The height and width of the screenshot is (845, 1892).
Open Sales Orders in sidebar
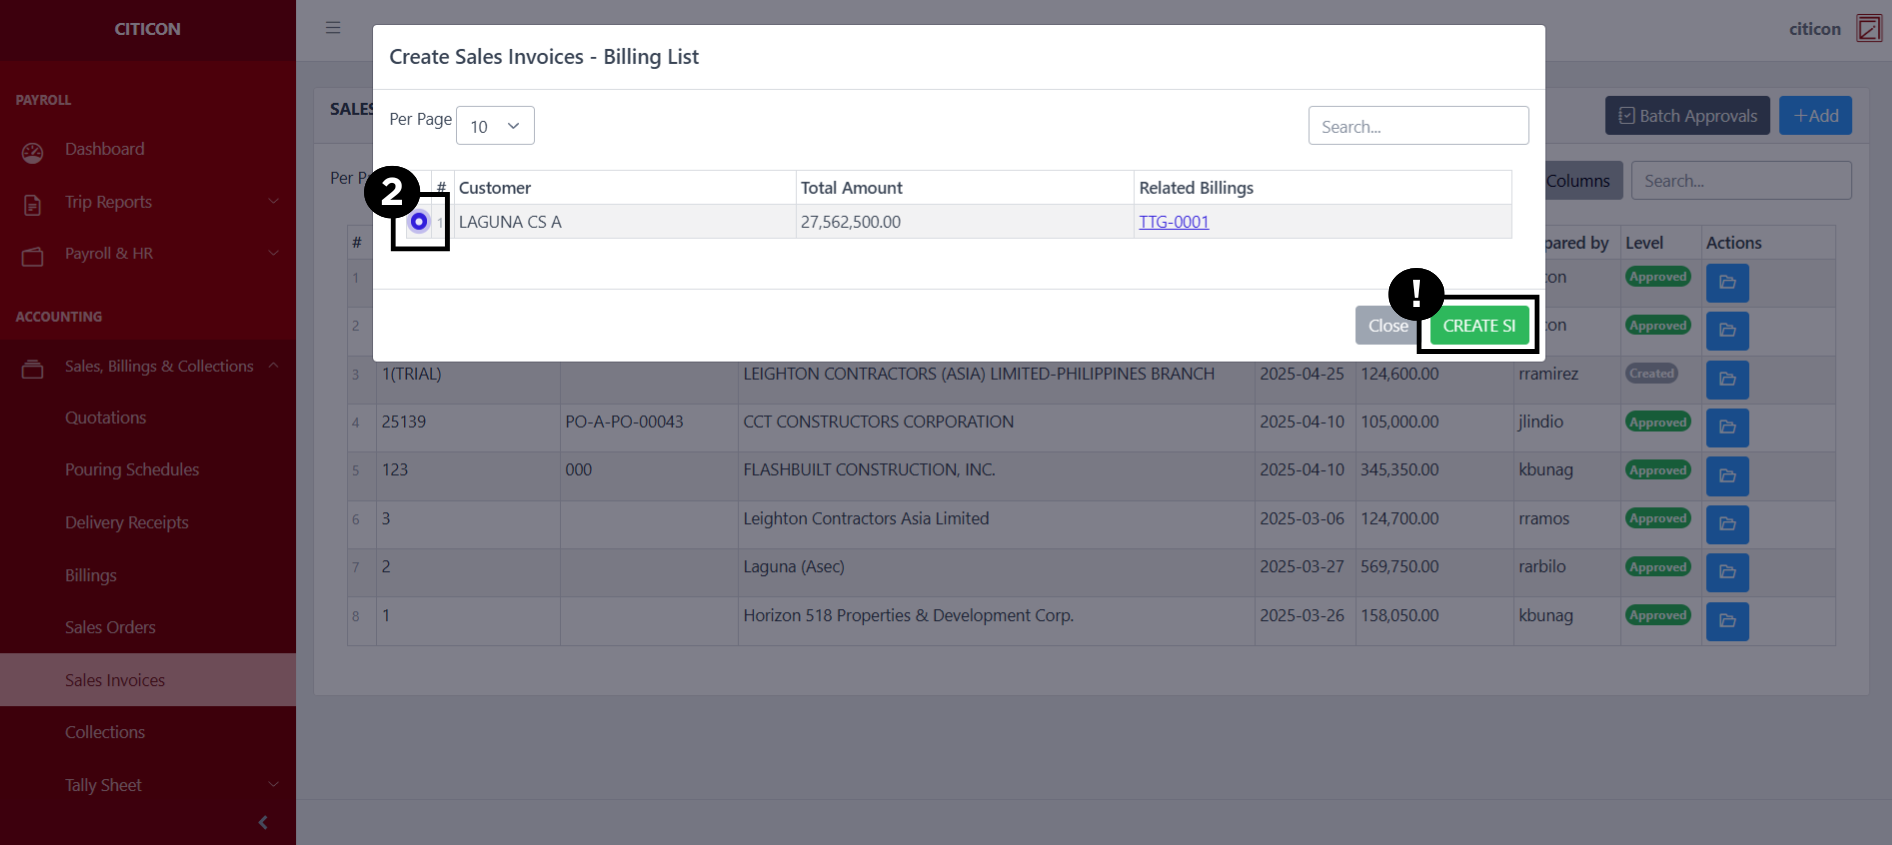click(x=110, y=627)
